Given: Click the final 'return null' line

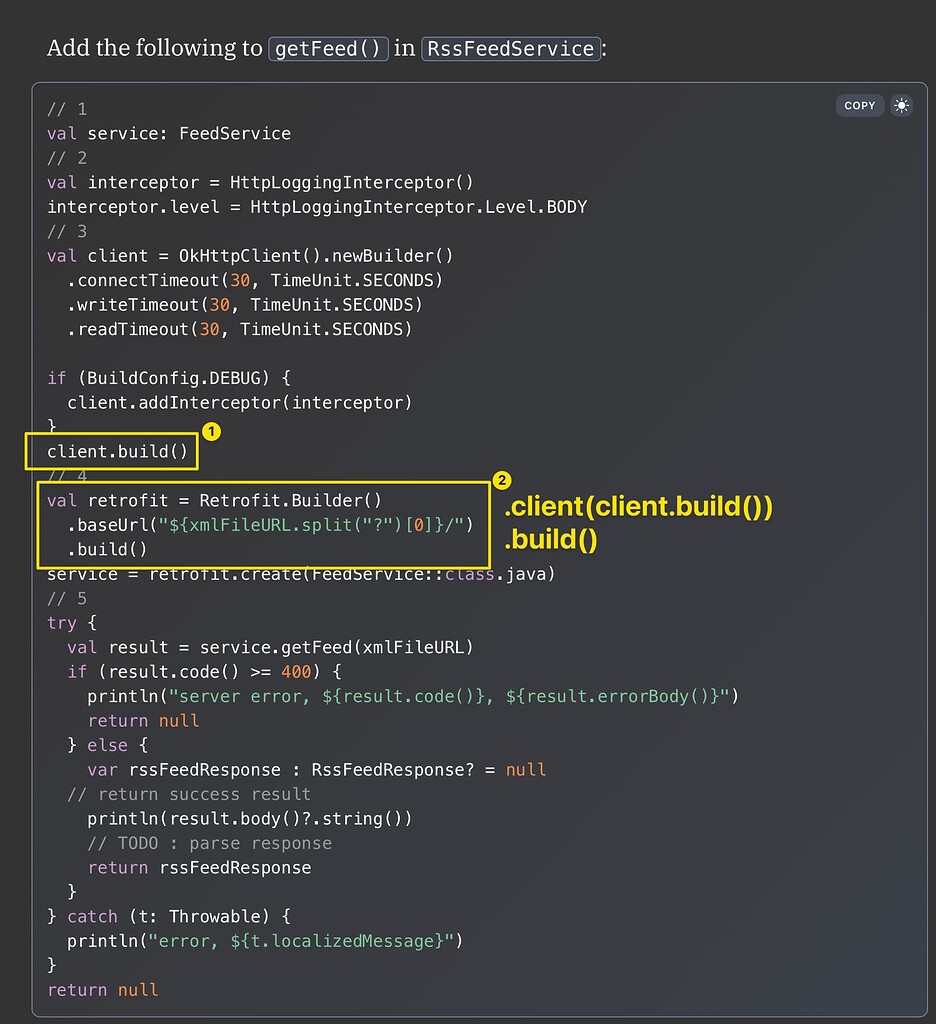Looking at the screenshot, I should (x=103, y=991).
